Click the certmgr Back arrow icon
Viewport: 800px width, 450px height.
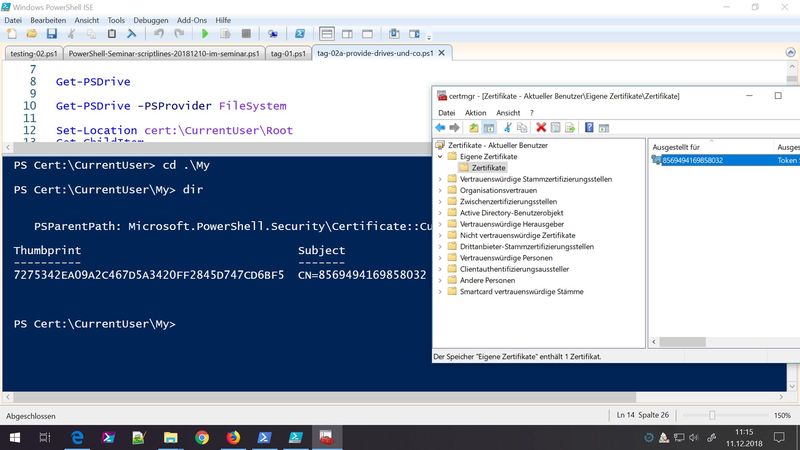click(x=440, y=128)
